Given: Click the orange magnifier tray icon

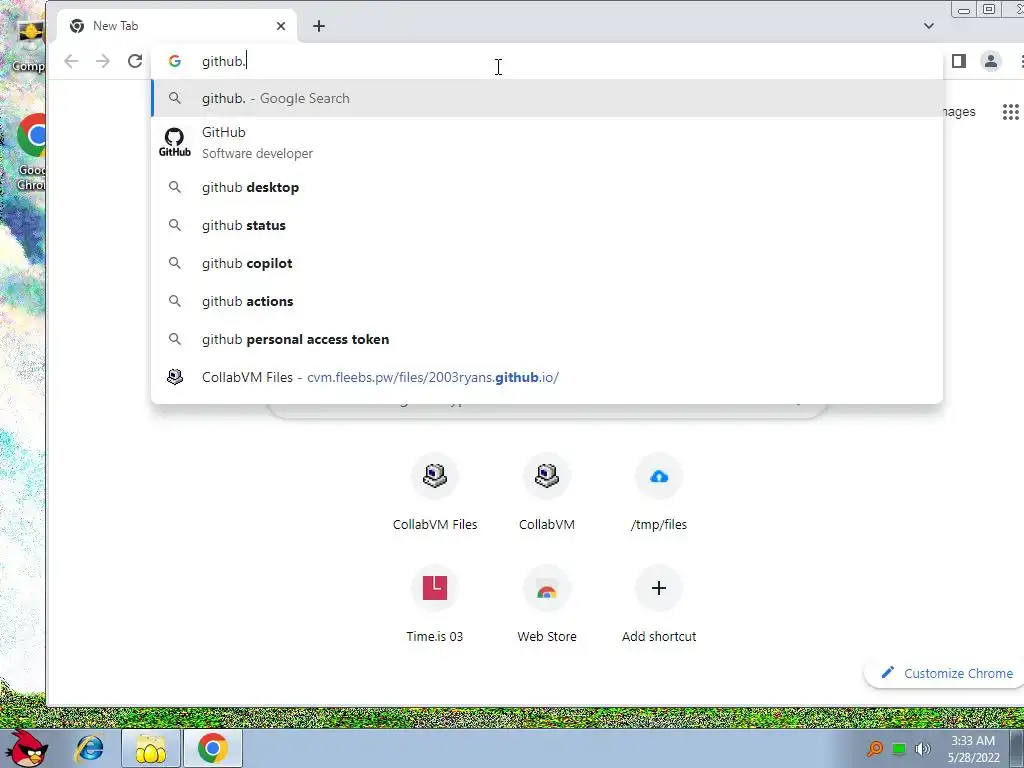Looking at the screenshot, I should [x=874, y=749].
